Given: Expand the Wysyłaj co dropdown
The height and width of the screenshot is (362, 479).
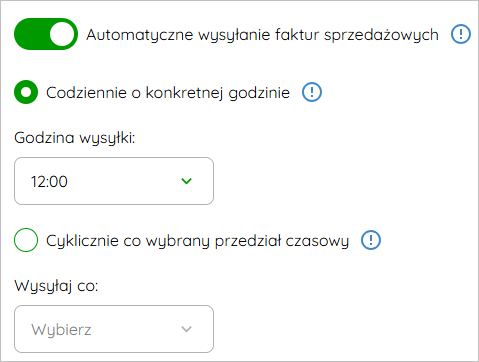Looking at the screenshot, I should pyautogui.click(x=114, y=329).
